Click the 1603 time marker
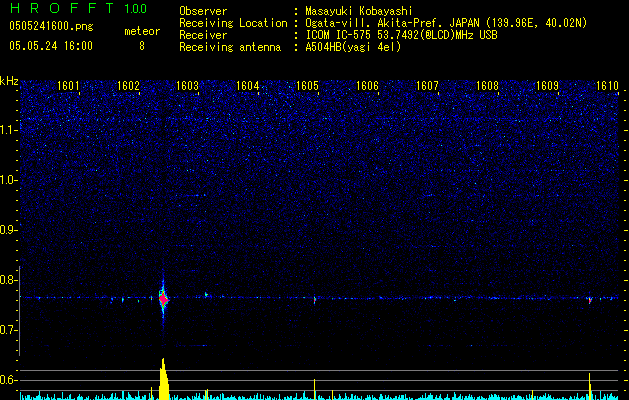Screen dimensions: 629x400 [x=188, y=86]
